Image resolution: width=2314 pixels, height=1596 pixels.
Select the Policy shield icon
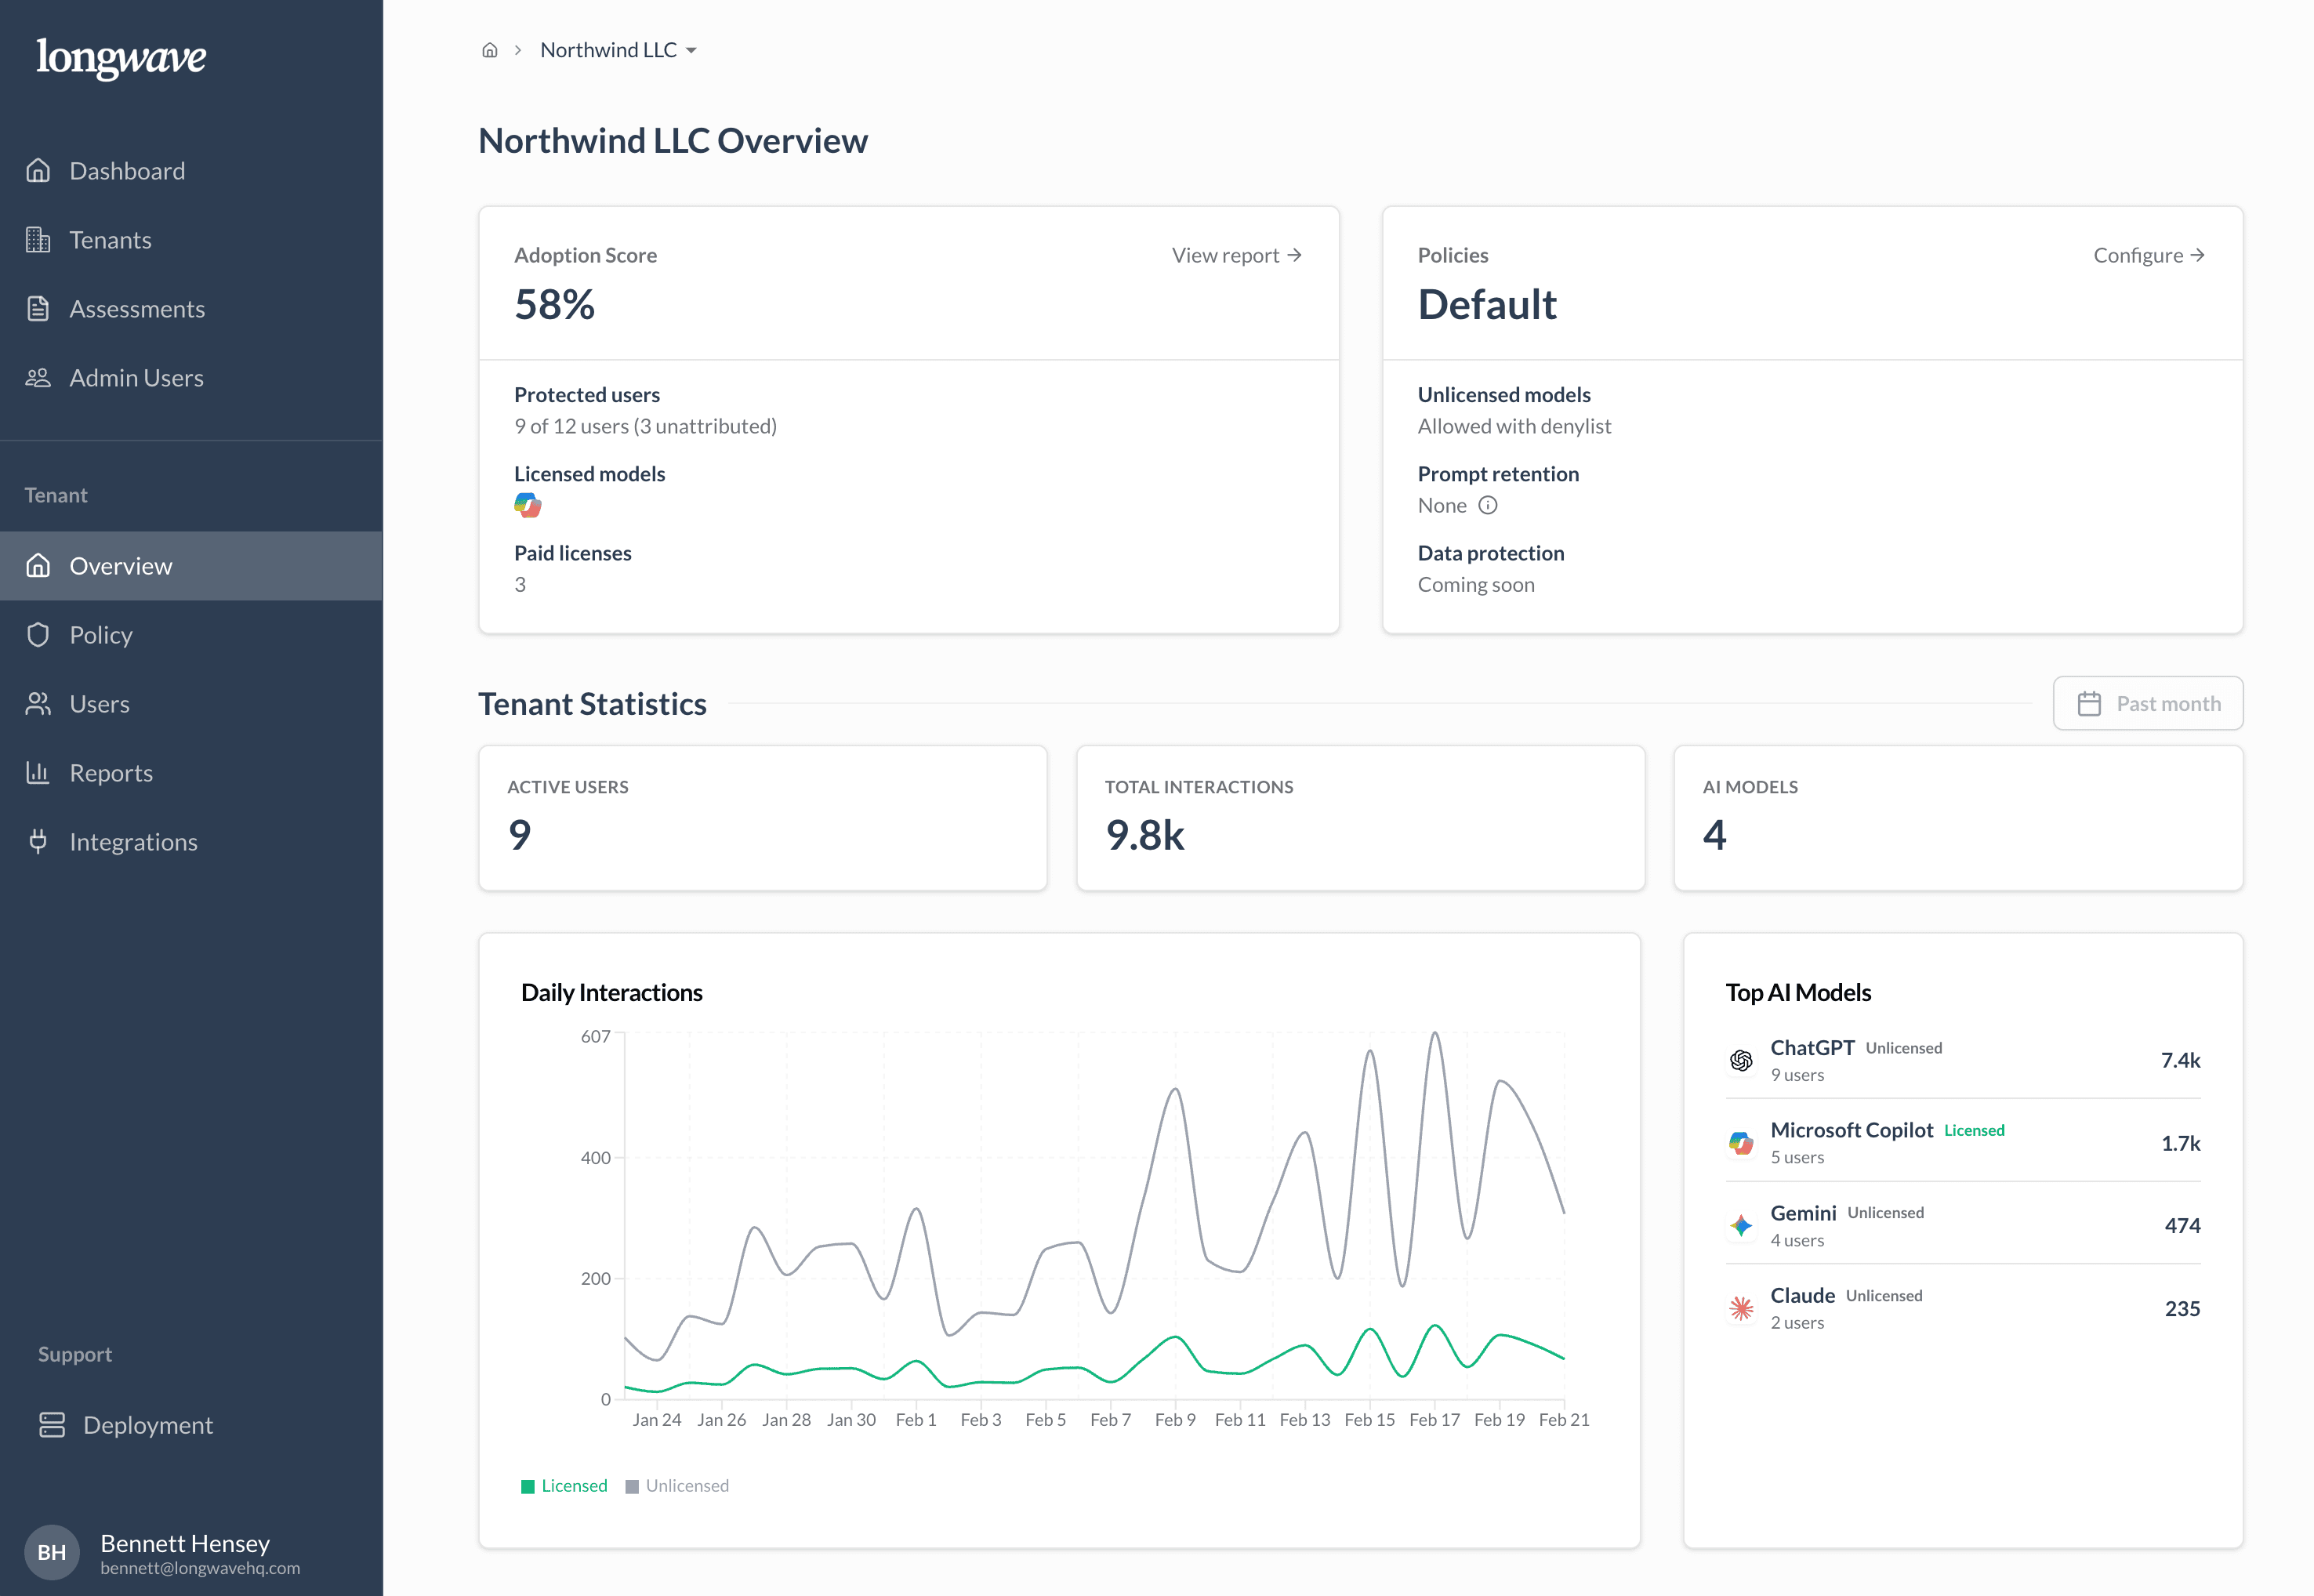[x=38, y=634]
